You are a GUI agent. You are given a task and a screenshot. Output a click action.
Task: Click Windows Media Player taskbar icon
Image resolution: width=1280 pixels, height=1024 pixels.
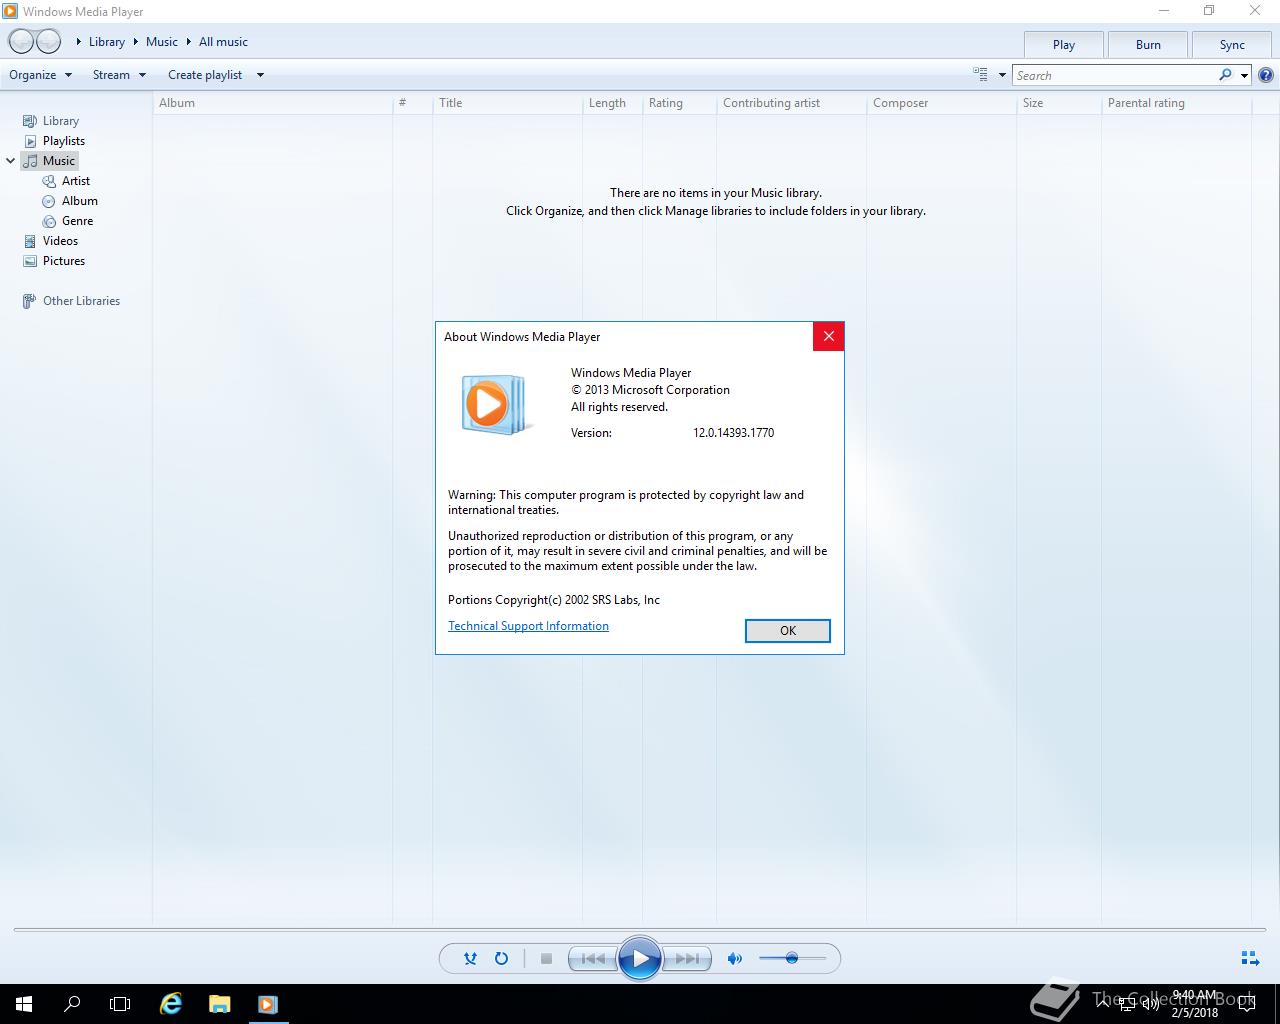click(x=267, y=1004)
